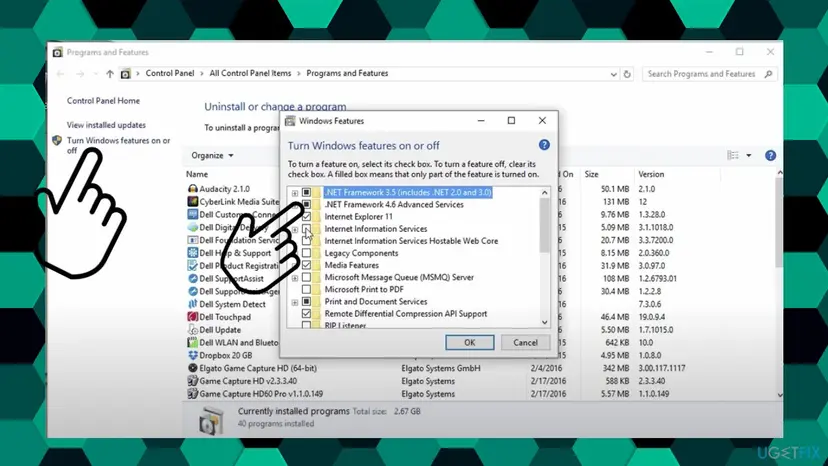Open the Organize dropdown menu
This screenshot has width=828, height=466.
212,155
